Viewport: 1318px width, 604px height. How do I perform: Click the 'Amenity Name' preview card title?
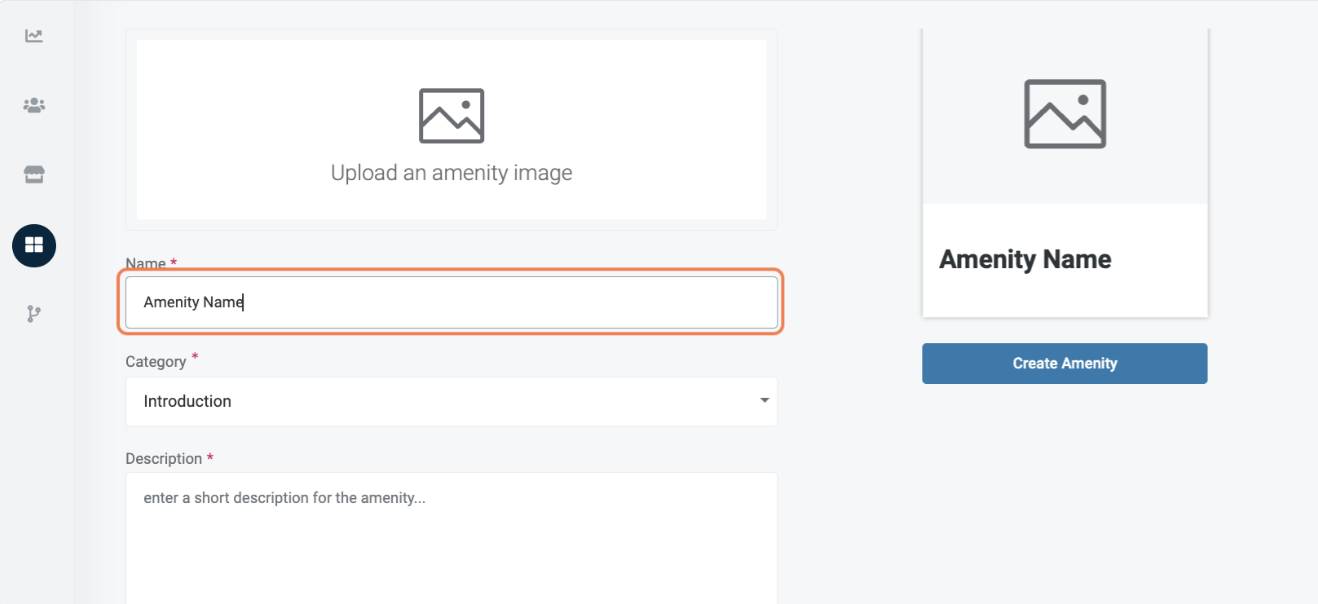coord(1025,260)
